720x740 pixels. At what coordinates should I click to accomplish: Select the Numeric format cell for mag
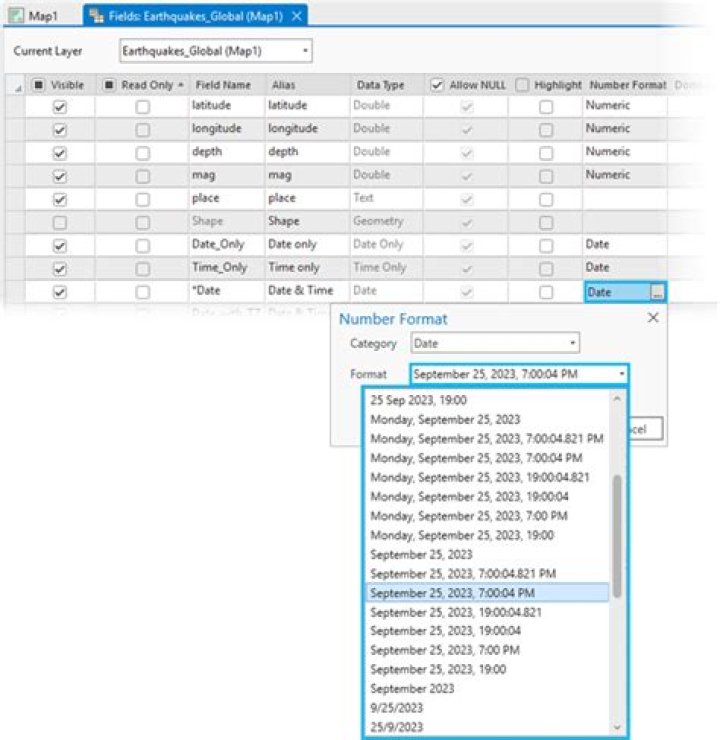[625, 175]
